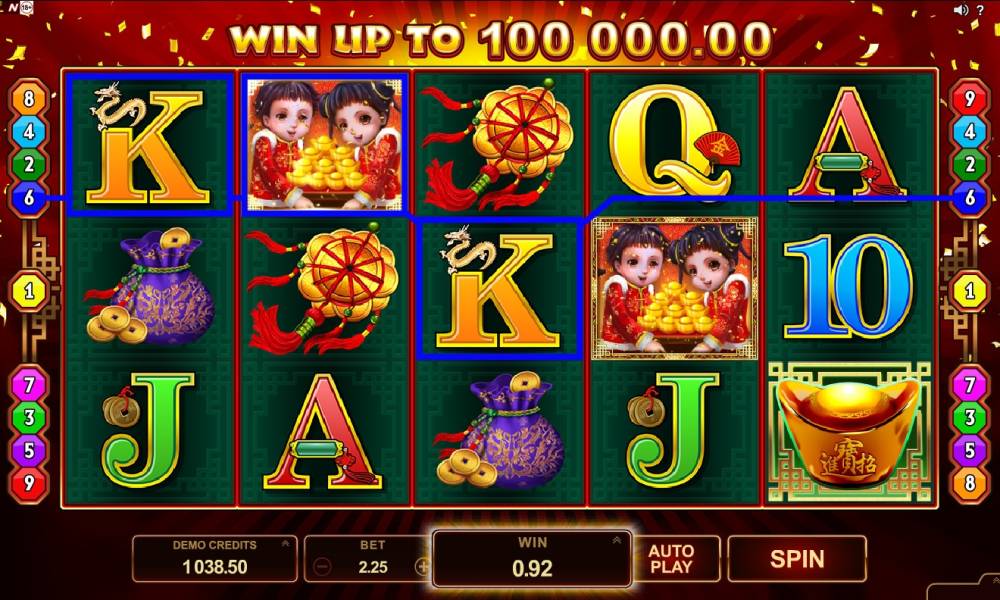Expand the Win panel arrow
The image size is (1000, 600).
(617, 541)
